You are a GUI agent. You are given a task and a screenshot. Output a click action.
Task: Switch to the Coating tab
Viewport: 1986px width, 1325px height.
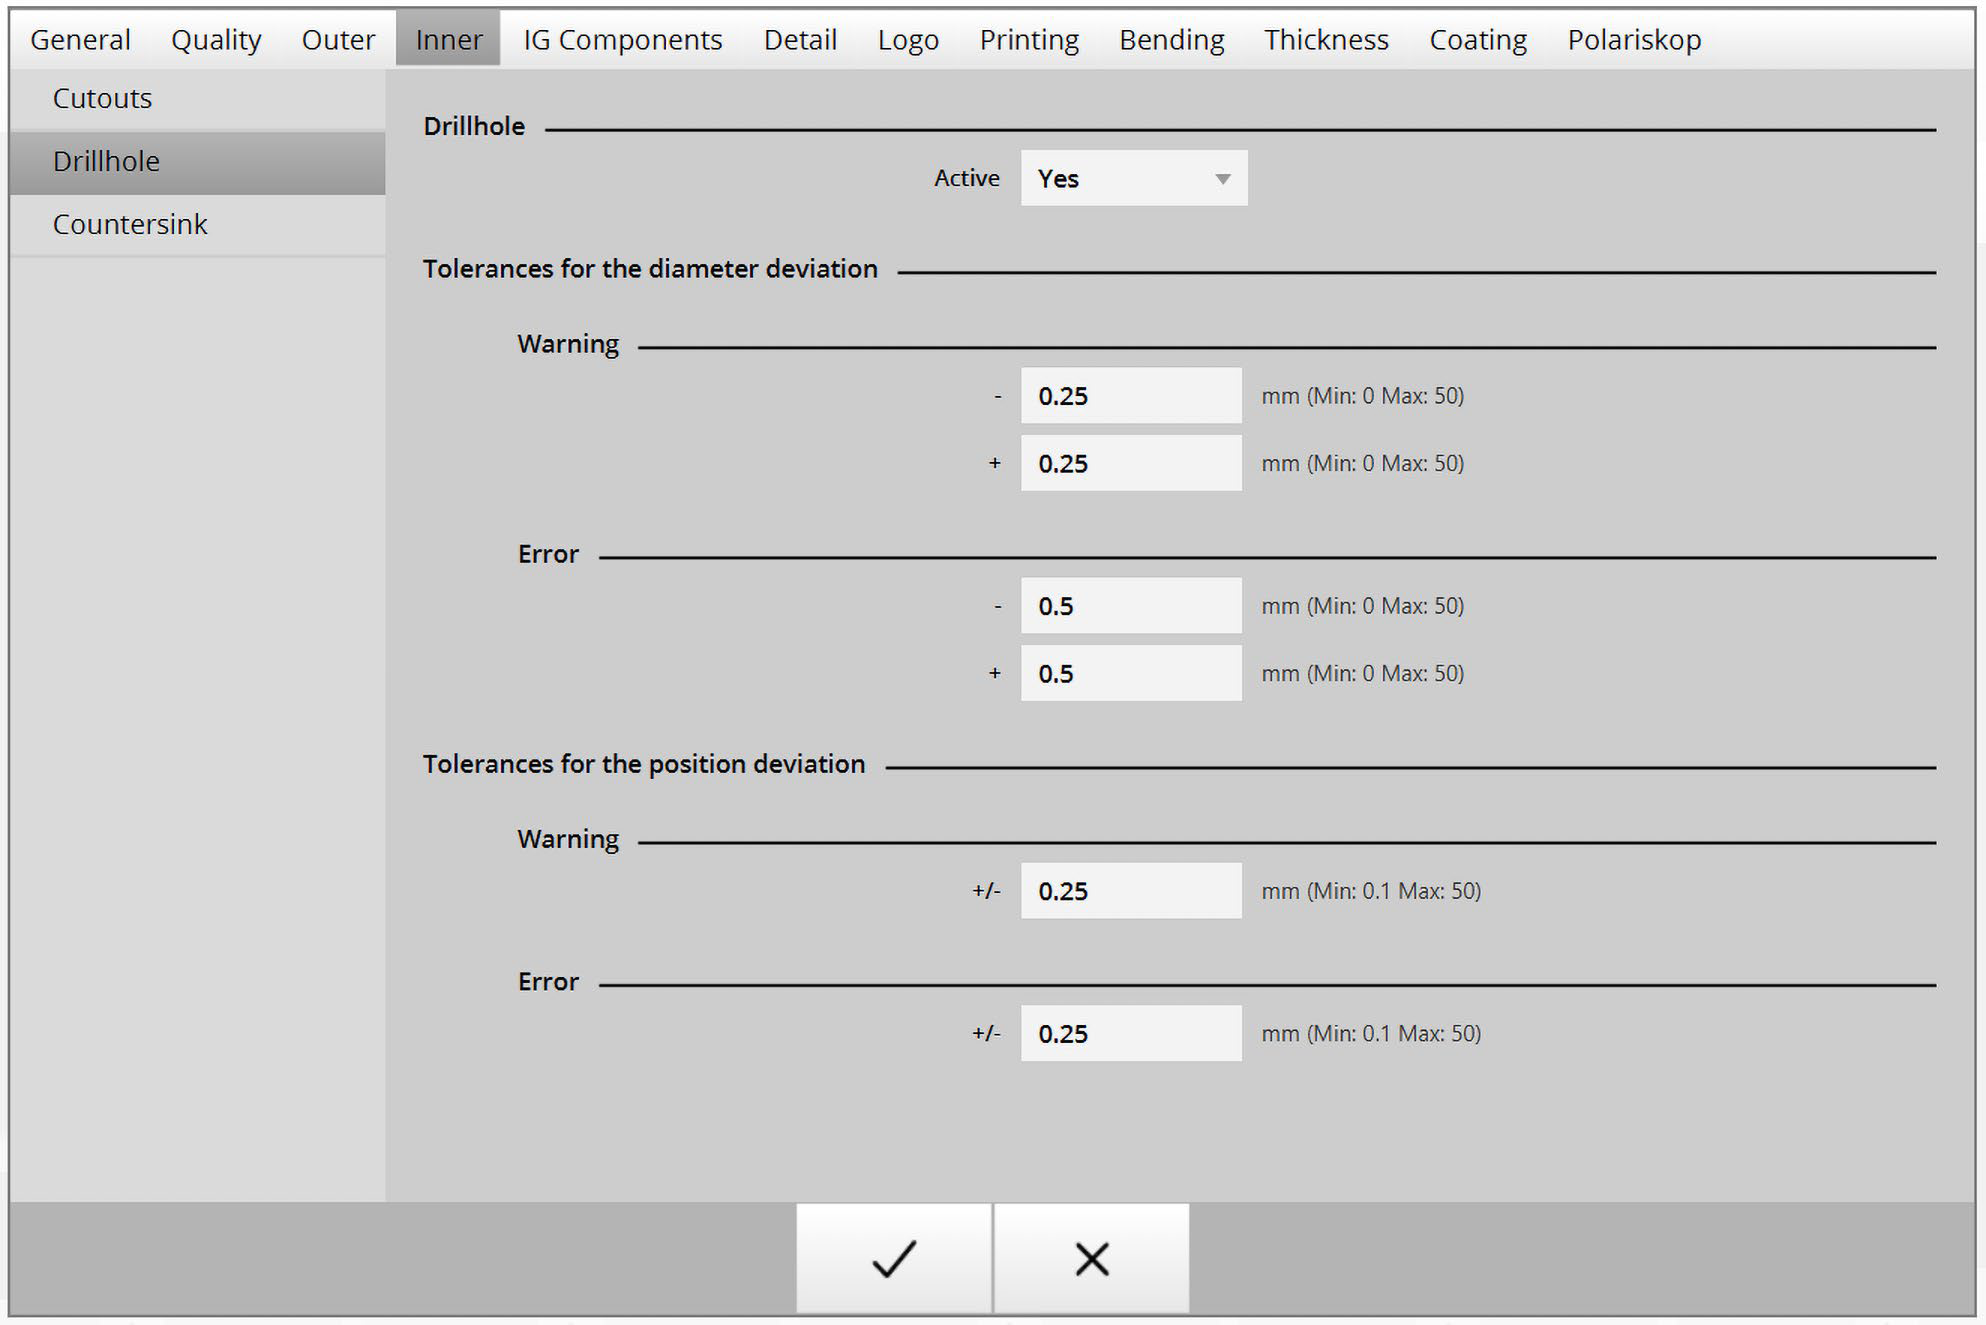[1477, 39]
